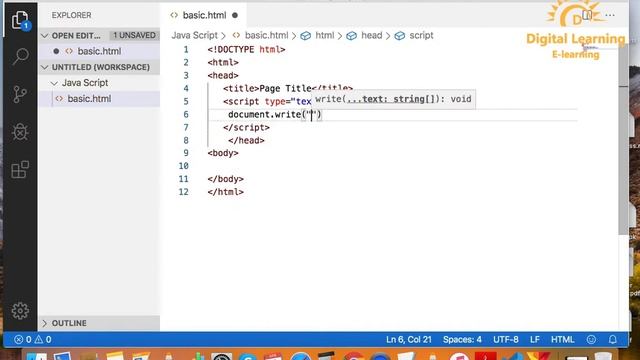Viewport: 640px width, 360px height.
Task: Click the errors count icon in status bar
Action: pos(18,340)
